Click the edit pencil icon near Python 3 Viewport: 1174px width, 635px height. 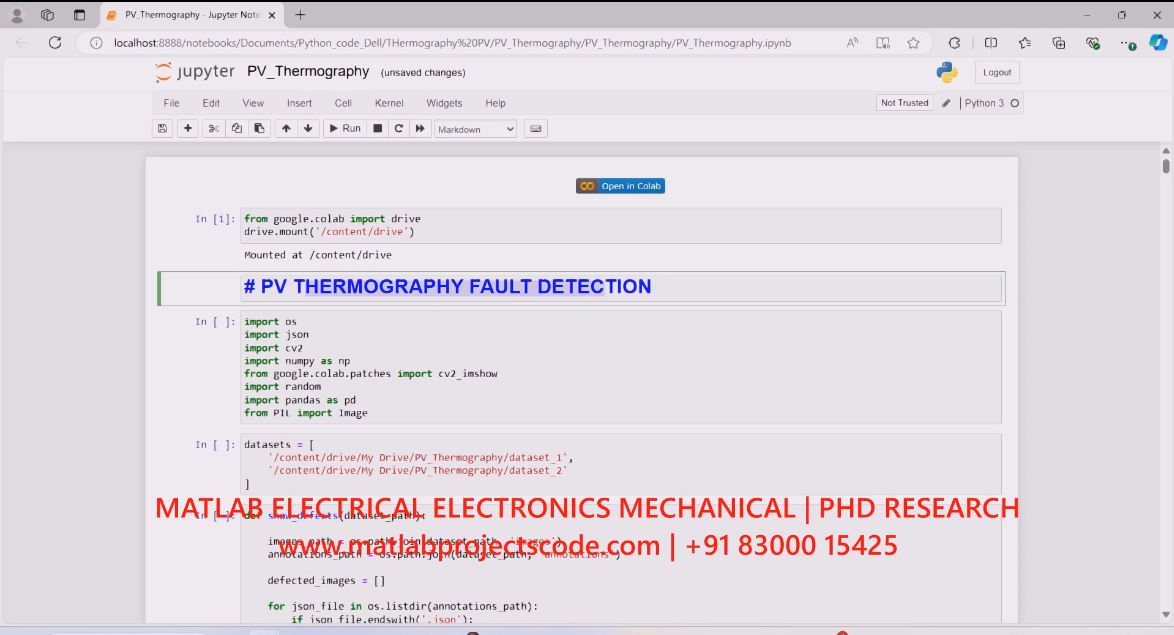tap(946, 103)
